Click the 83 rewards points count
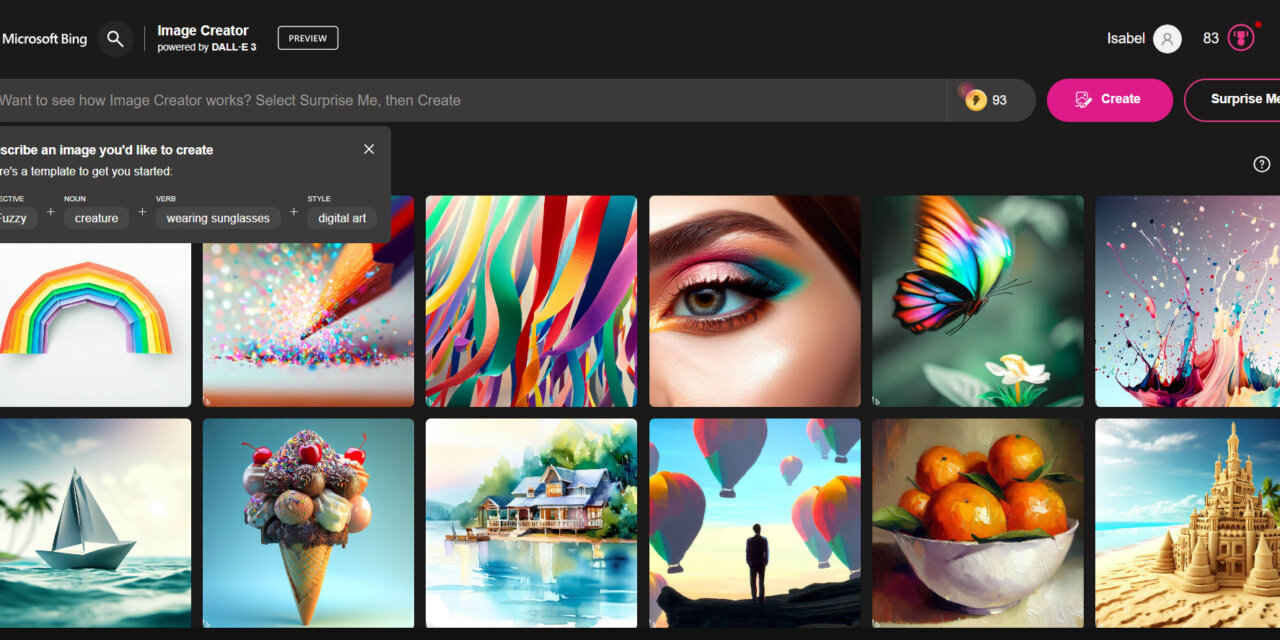This screenshot has height=640, width=1280. coord(1211,39)
